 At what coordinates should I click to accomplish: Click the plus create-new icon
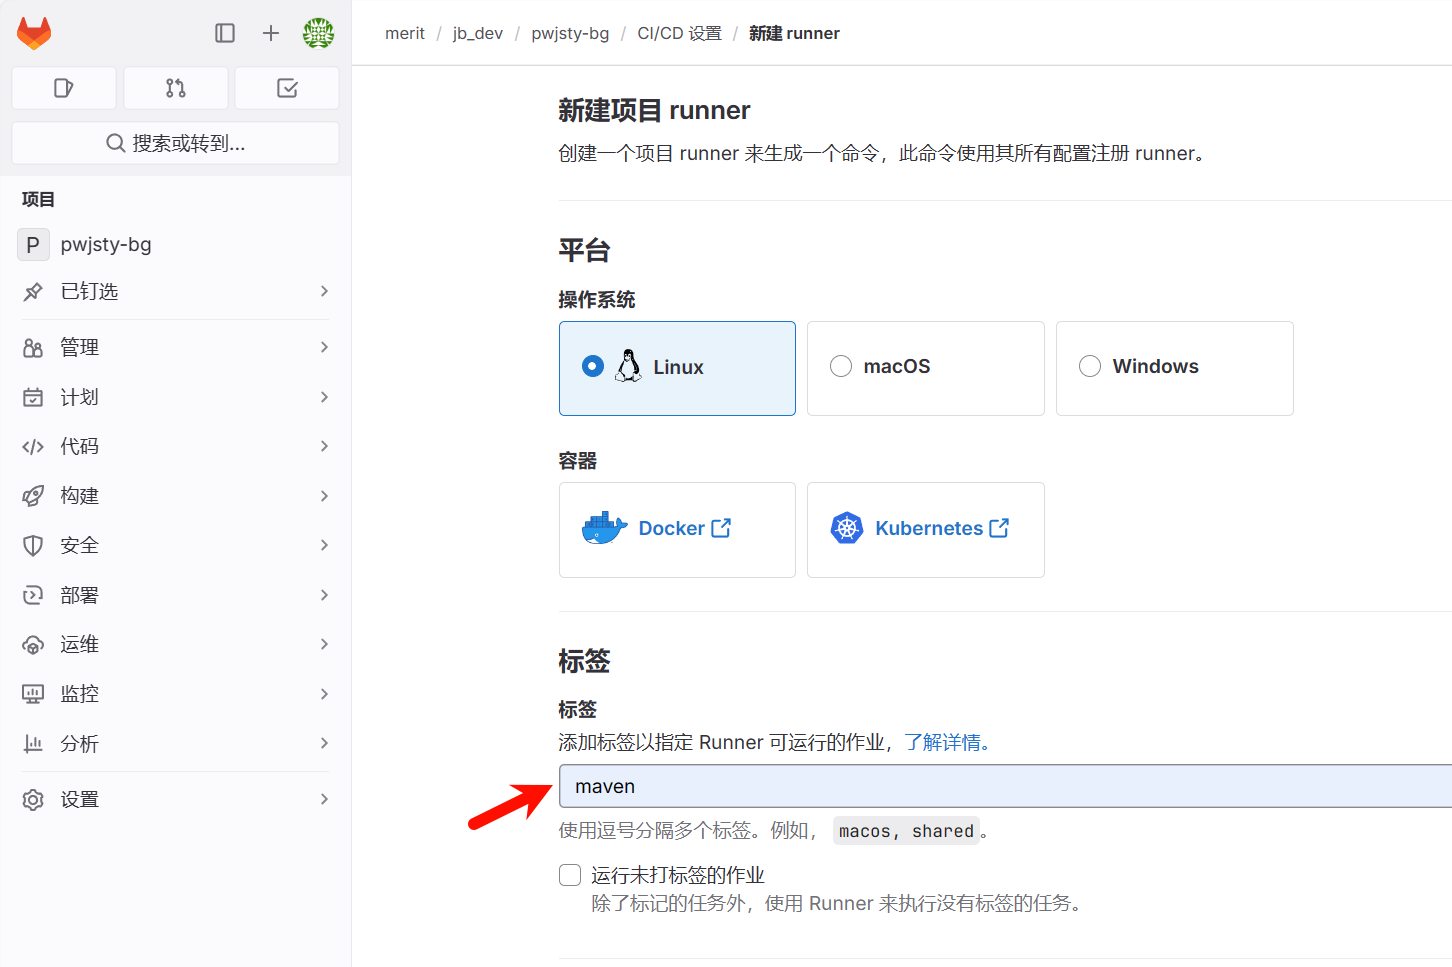pyautogui.click(x=270, y=33)
